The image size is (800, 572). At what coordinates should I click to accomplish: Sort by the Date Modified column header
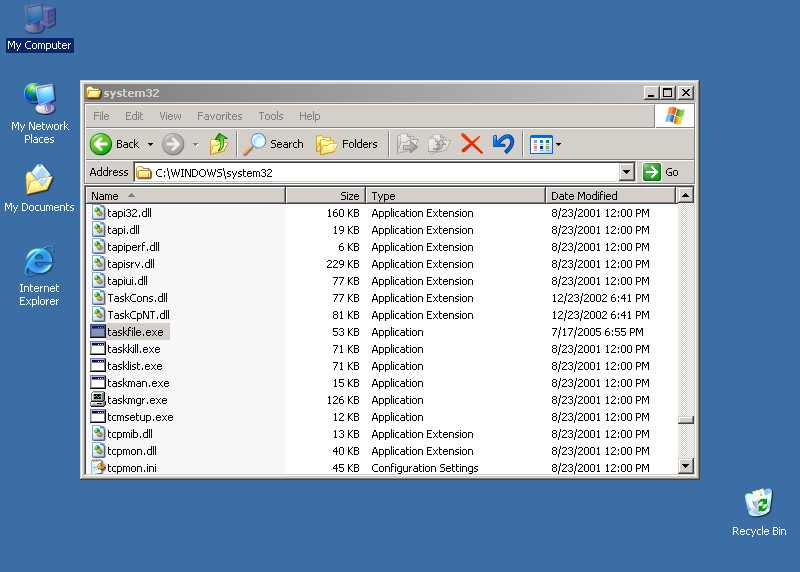point(610,195)
